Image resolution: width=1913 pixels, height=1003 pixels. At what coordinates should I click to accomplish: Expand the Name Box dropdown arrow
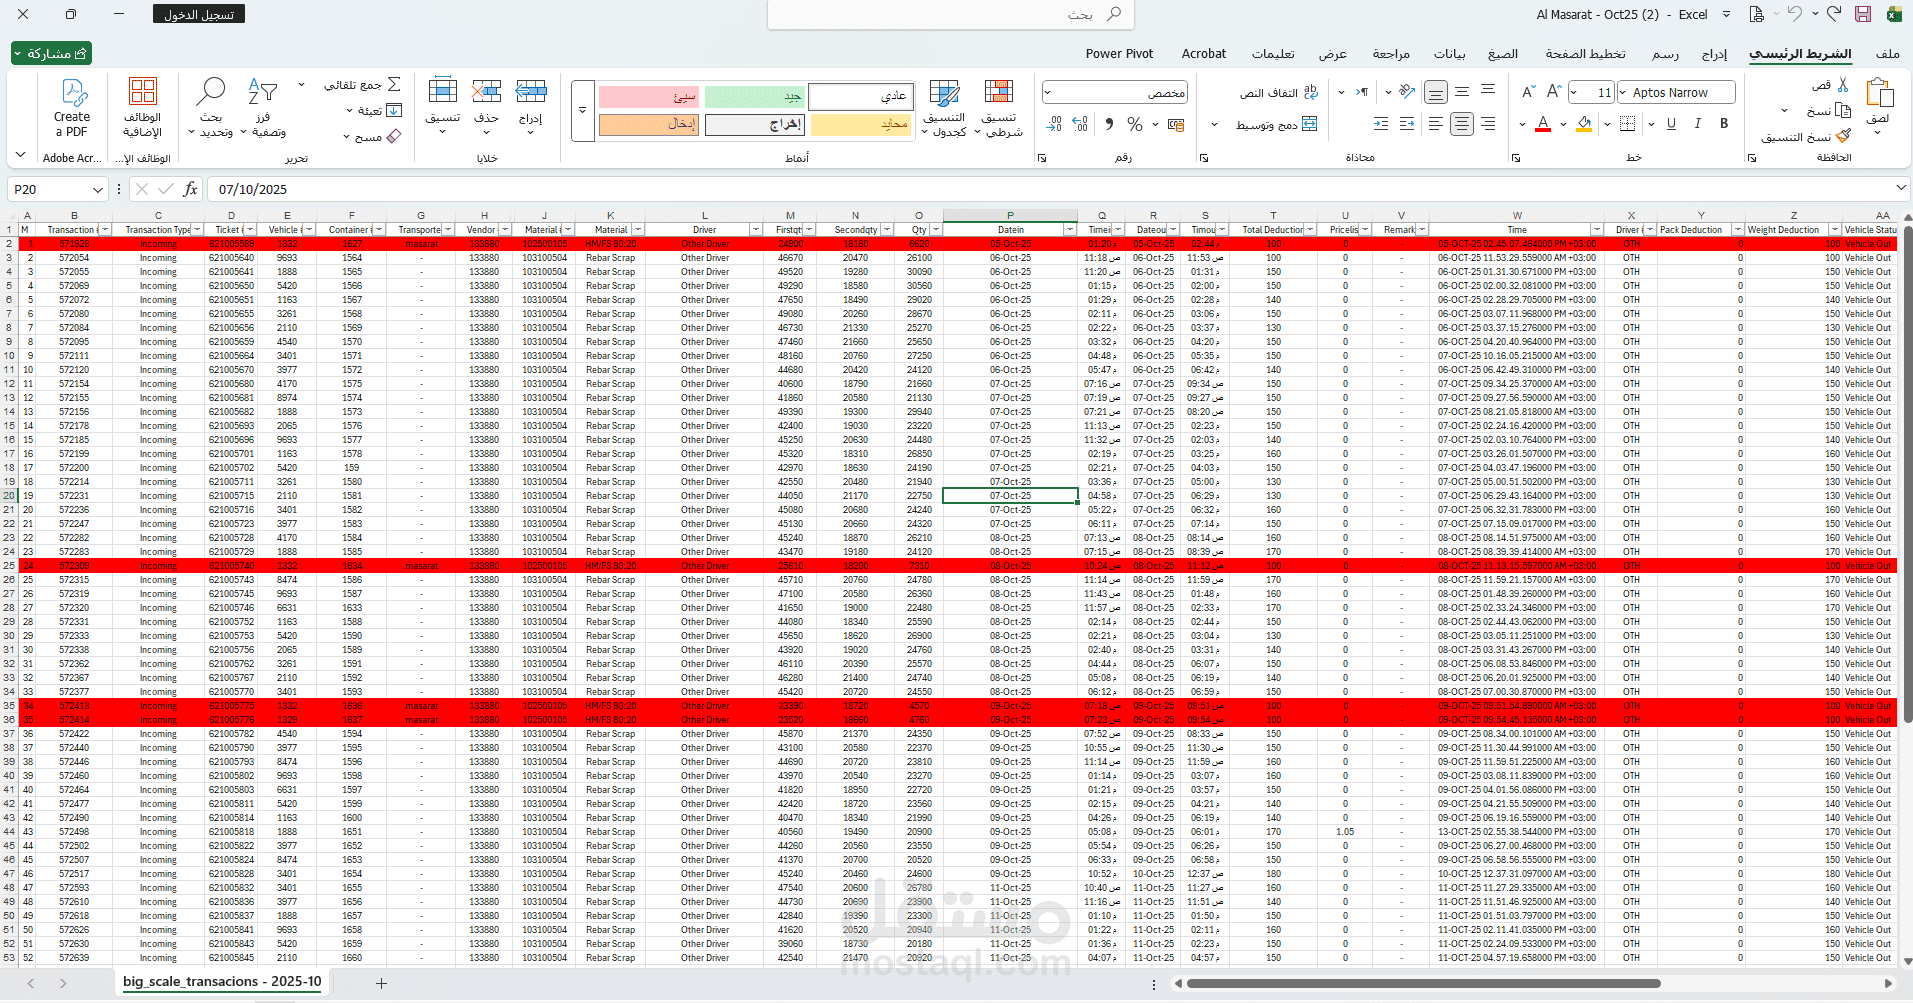click(x=97, y=190)
